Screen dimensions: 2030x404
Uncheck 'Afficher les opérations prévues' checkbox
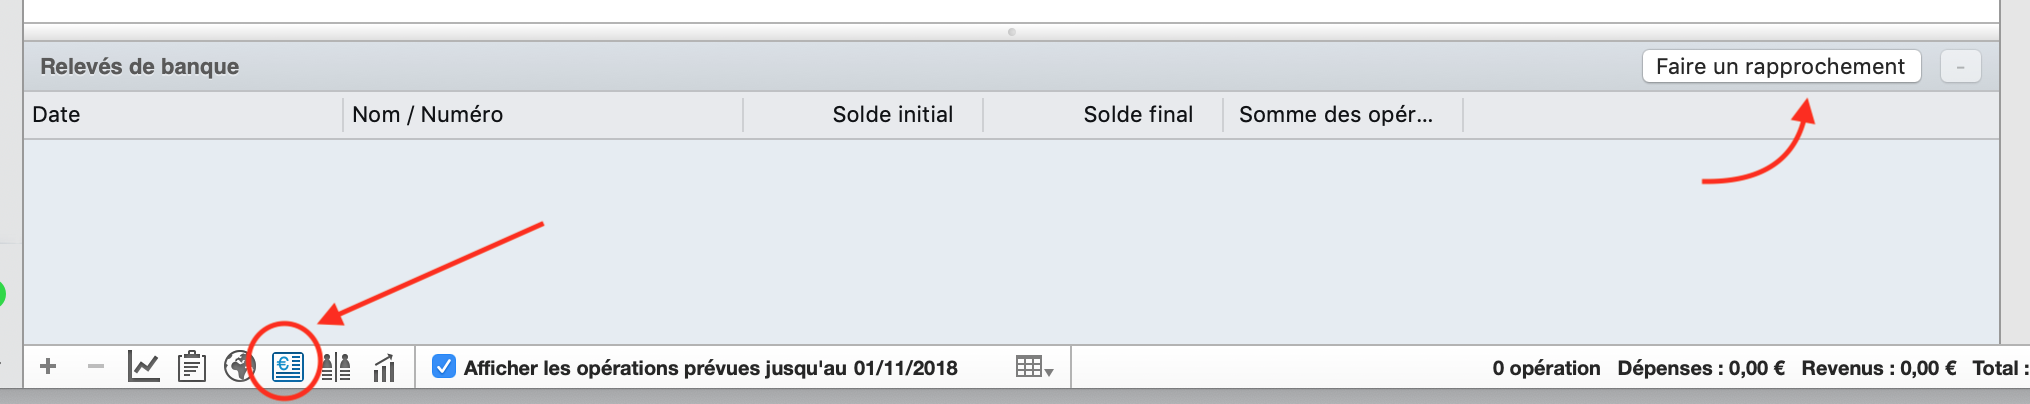click(444, 367)
